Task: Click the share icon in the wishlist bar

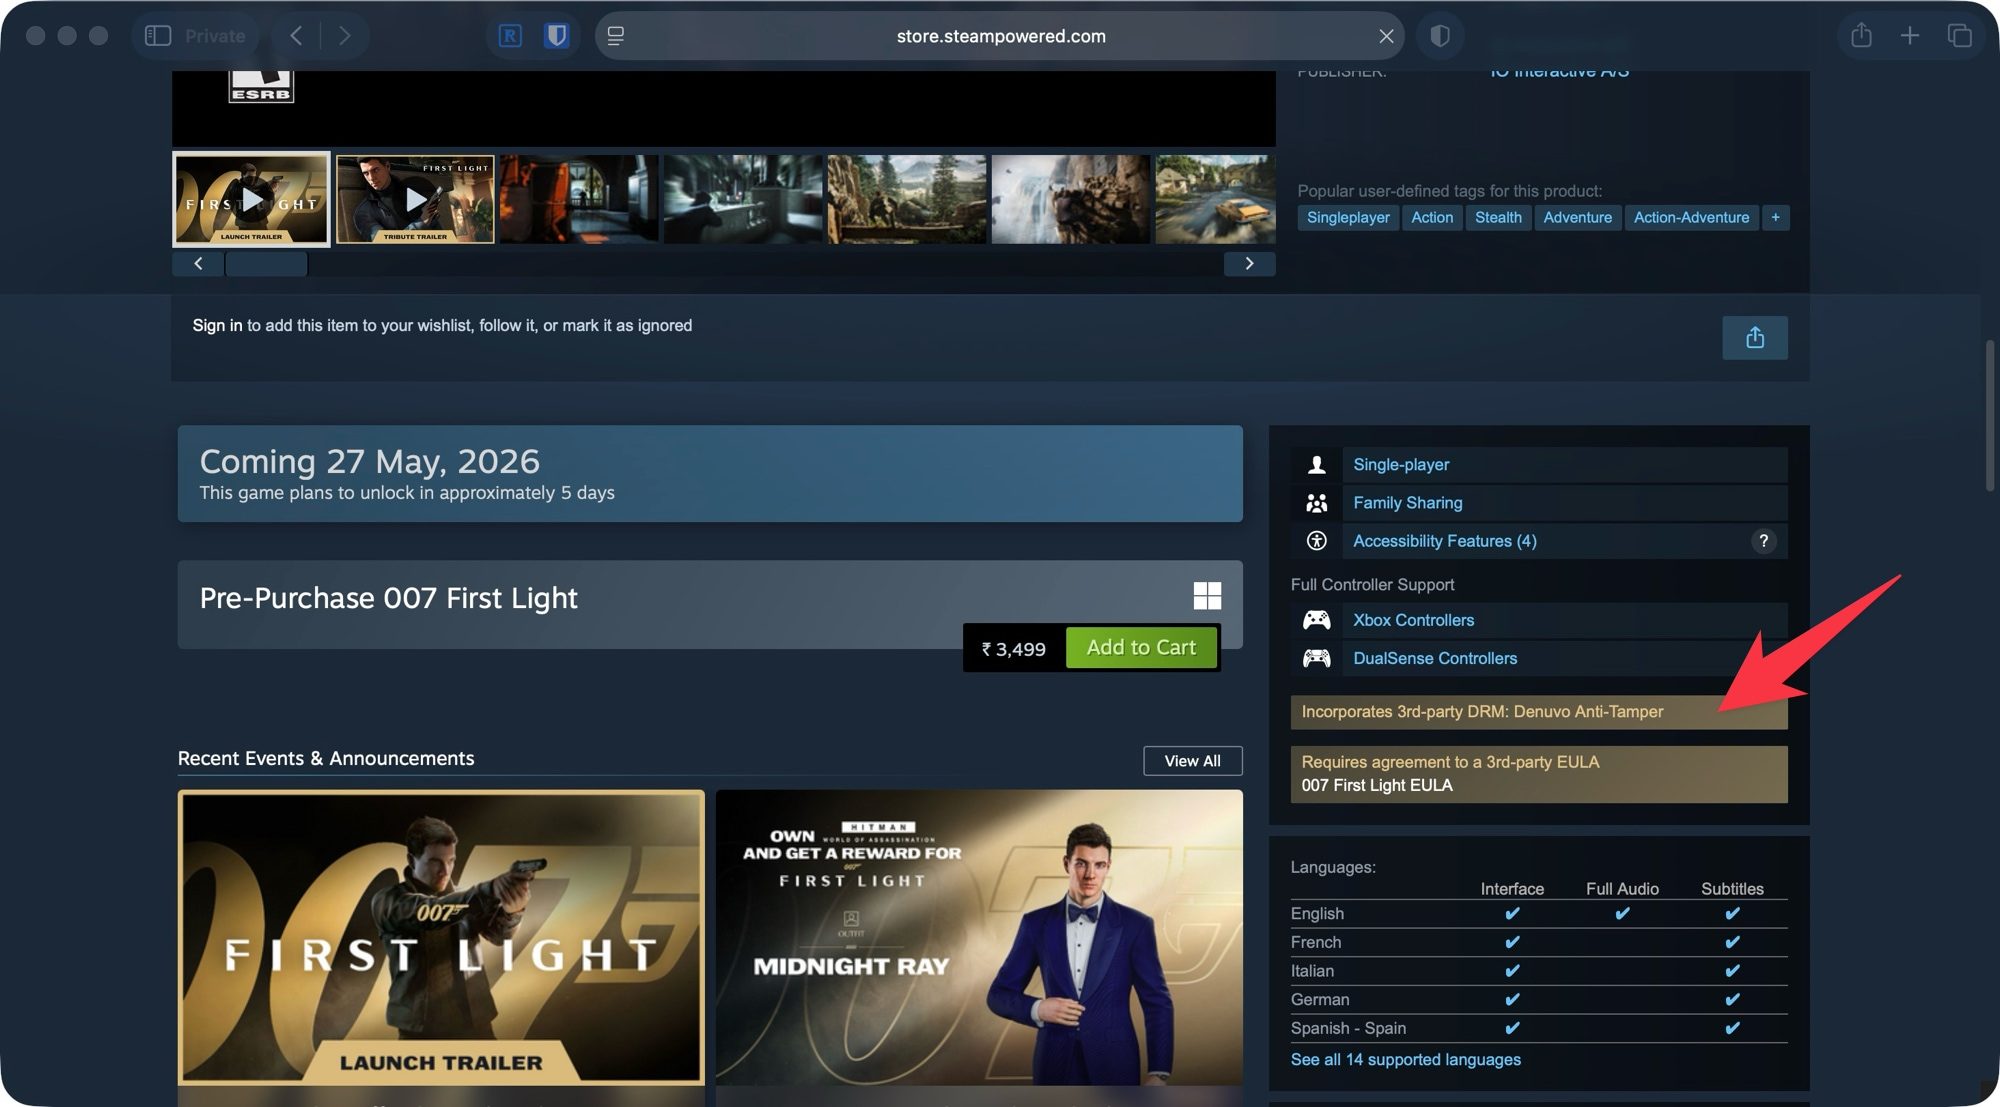Action: tap(1755, 338)
